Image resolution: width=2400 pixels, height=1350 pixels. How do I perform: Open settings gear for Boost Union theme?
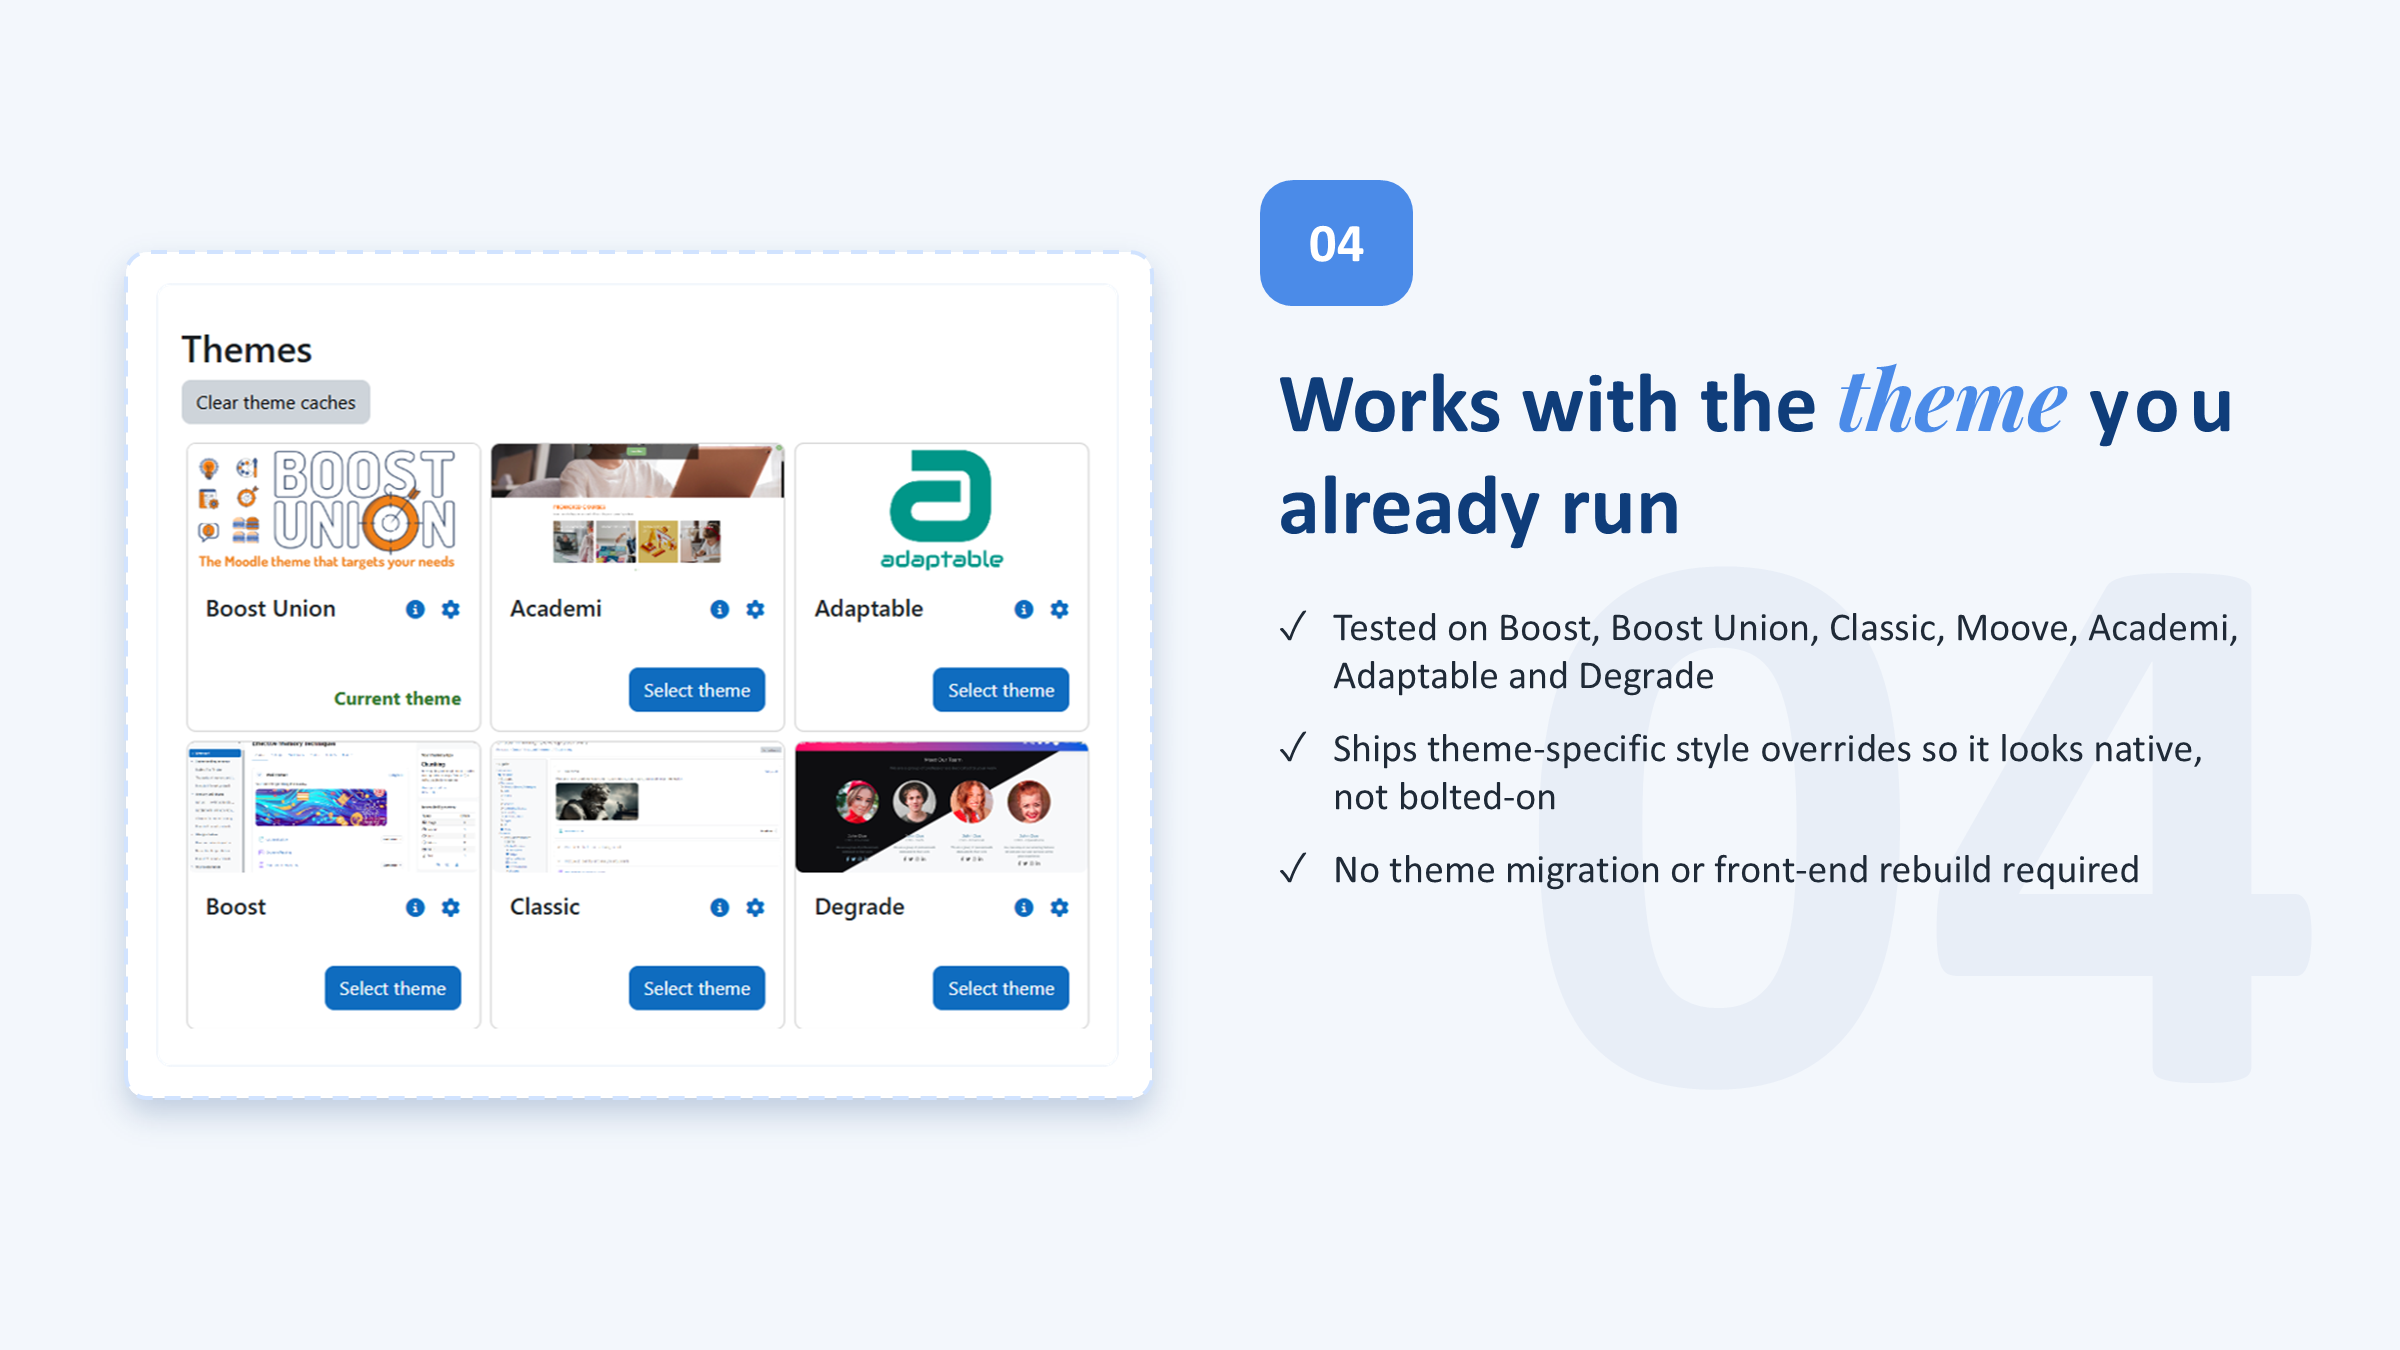pyautogui.click(x=451, y=609)
